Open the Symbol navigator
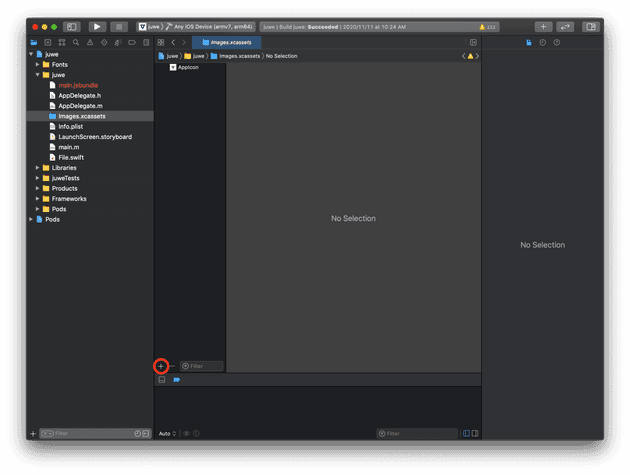 pos(61,43)
